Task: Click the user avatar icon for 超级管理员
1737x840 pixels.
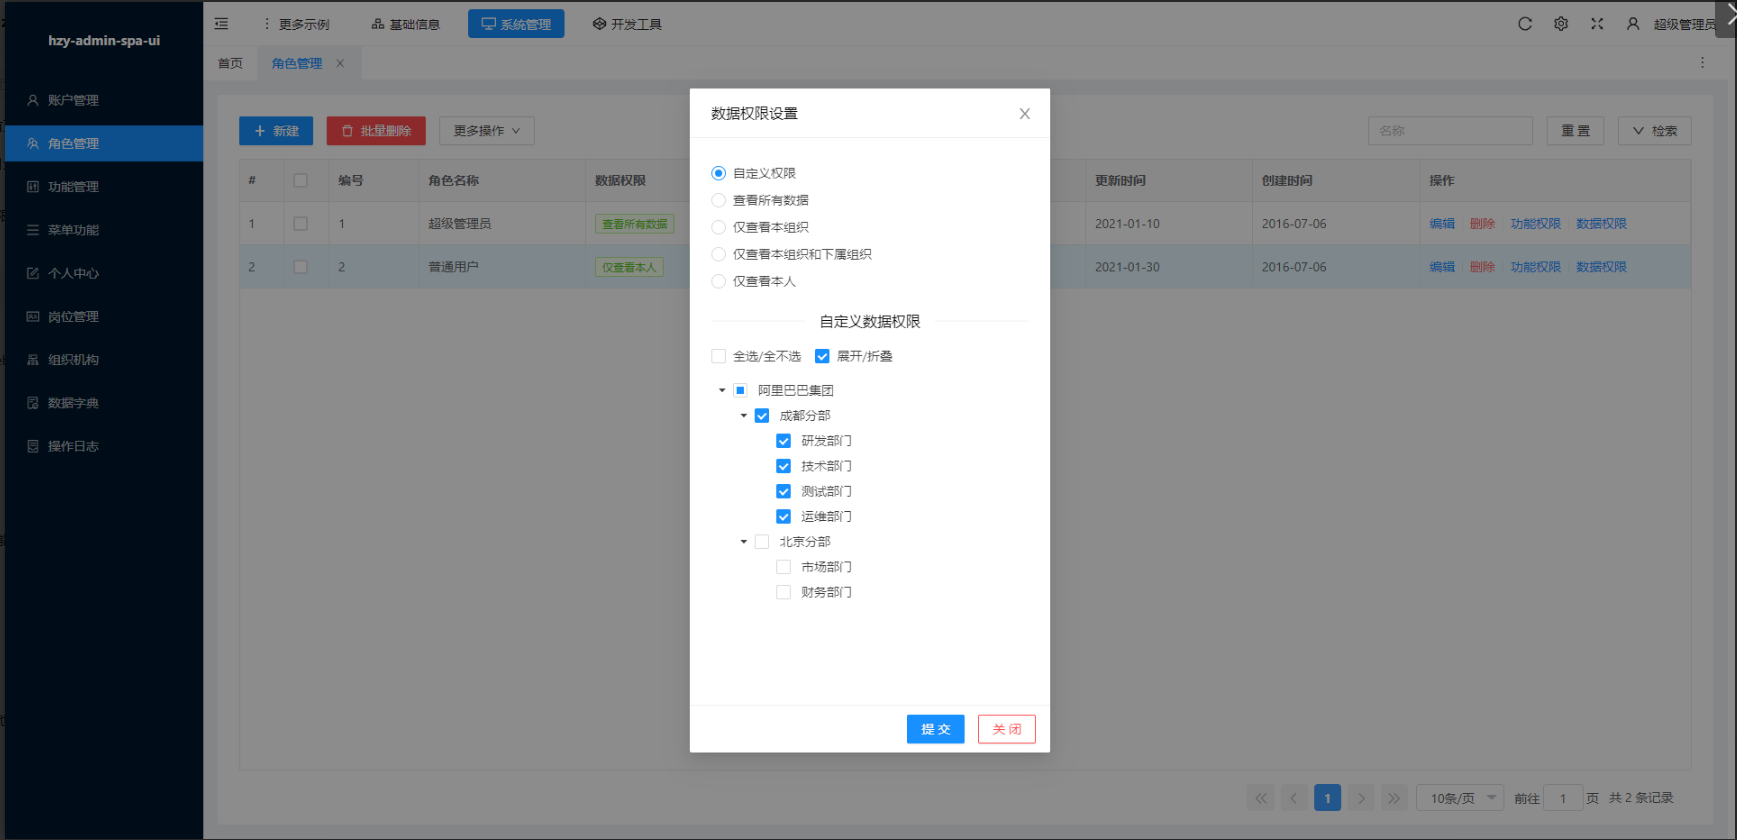Action: pos(1633,24)
